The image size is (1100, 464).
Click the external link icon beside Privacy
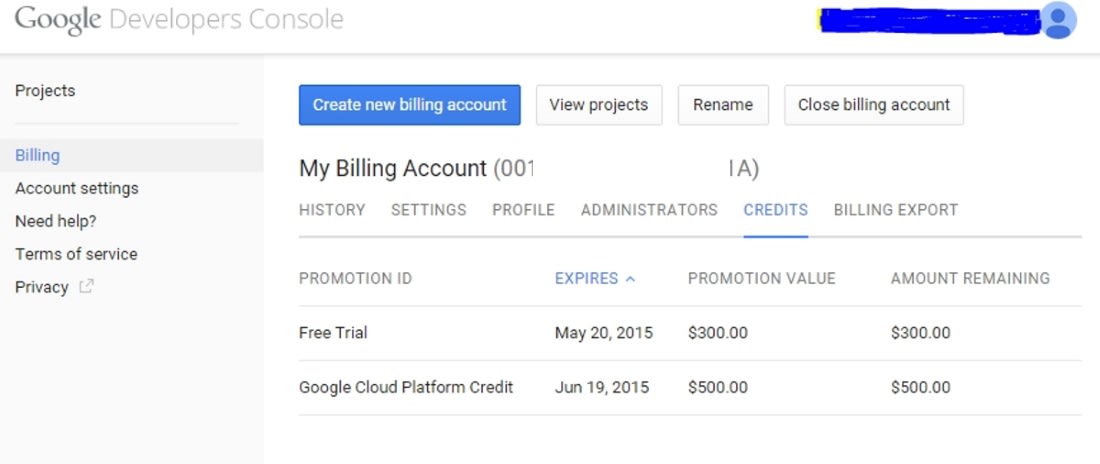(x=87, y=287)
